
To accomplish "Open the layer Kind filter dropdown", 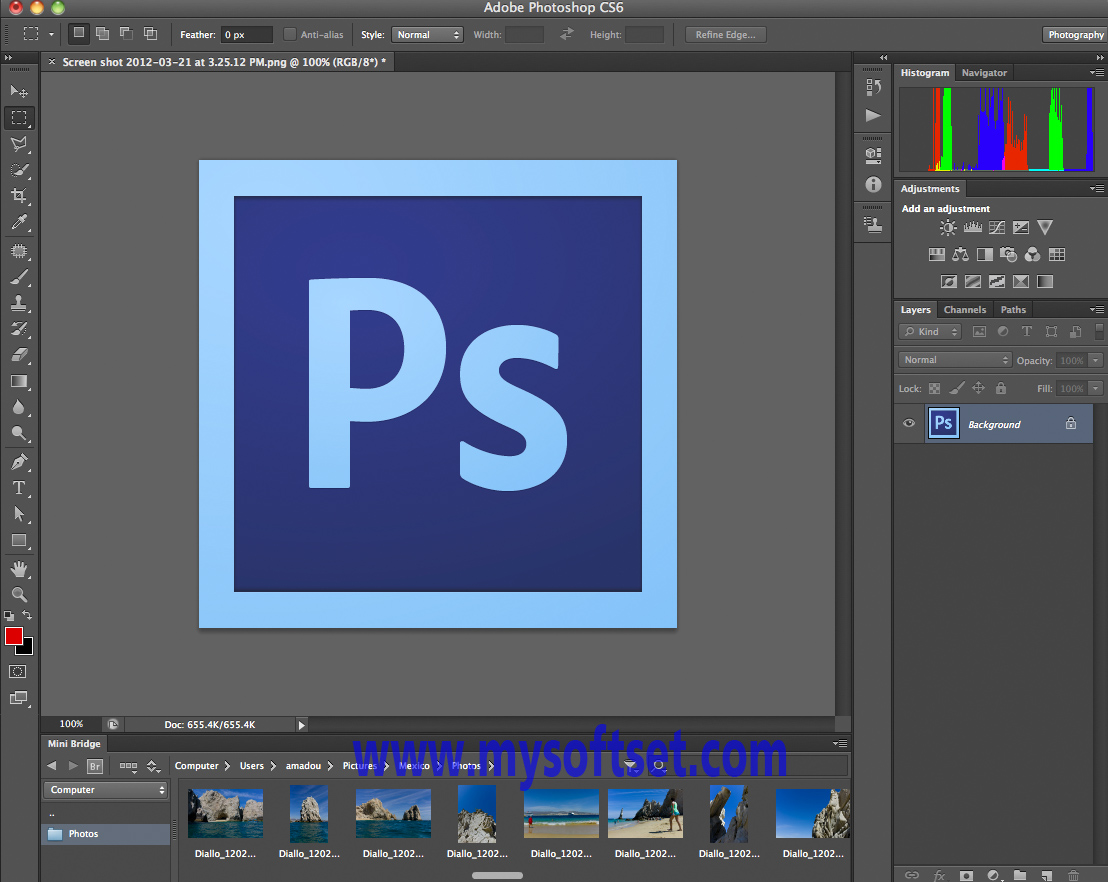I will [930, 331].
